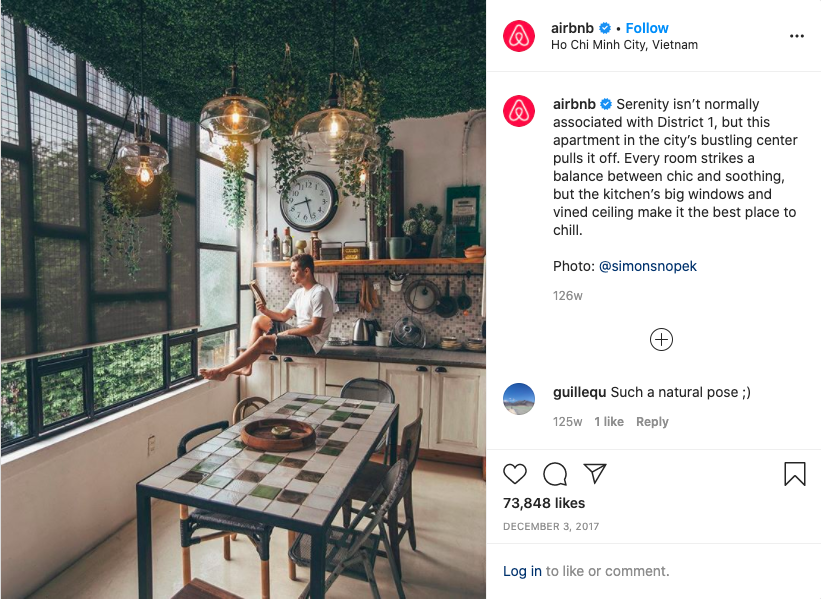Open the three-dot more options menu
This screenshot has height=599, width=821.
click(x=796, y=36)
